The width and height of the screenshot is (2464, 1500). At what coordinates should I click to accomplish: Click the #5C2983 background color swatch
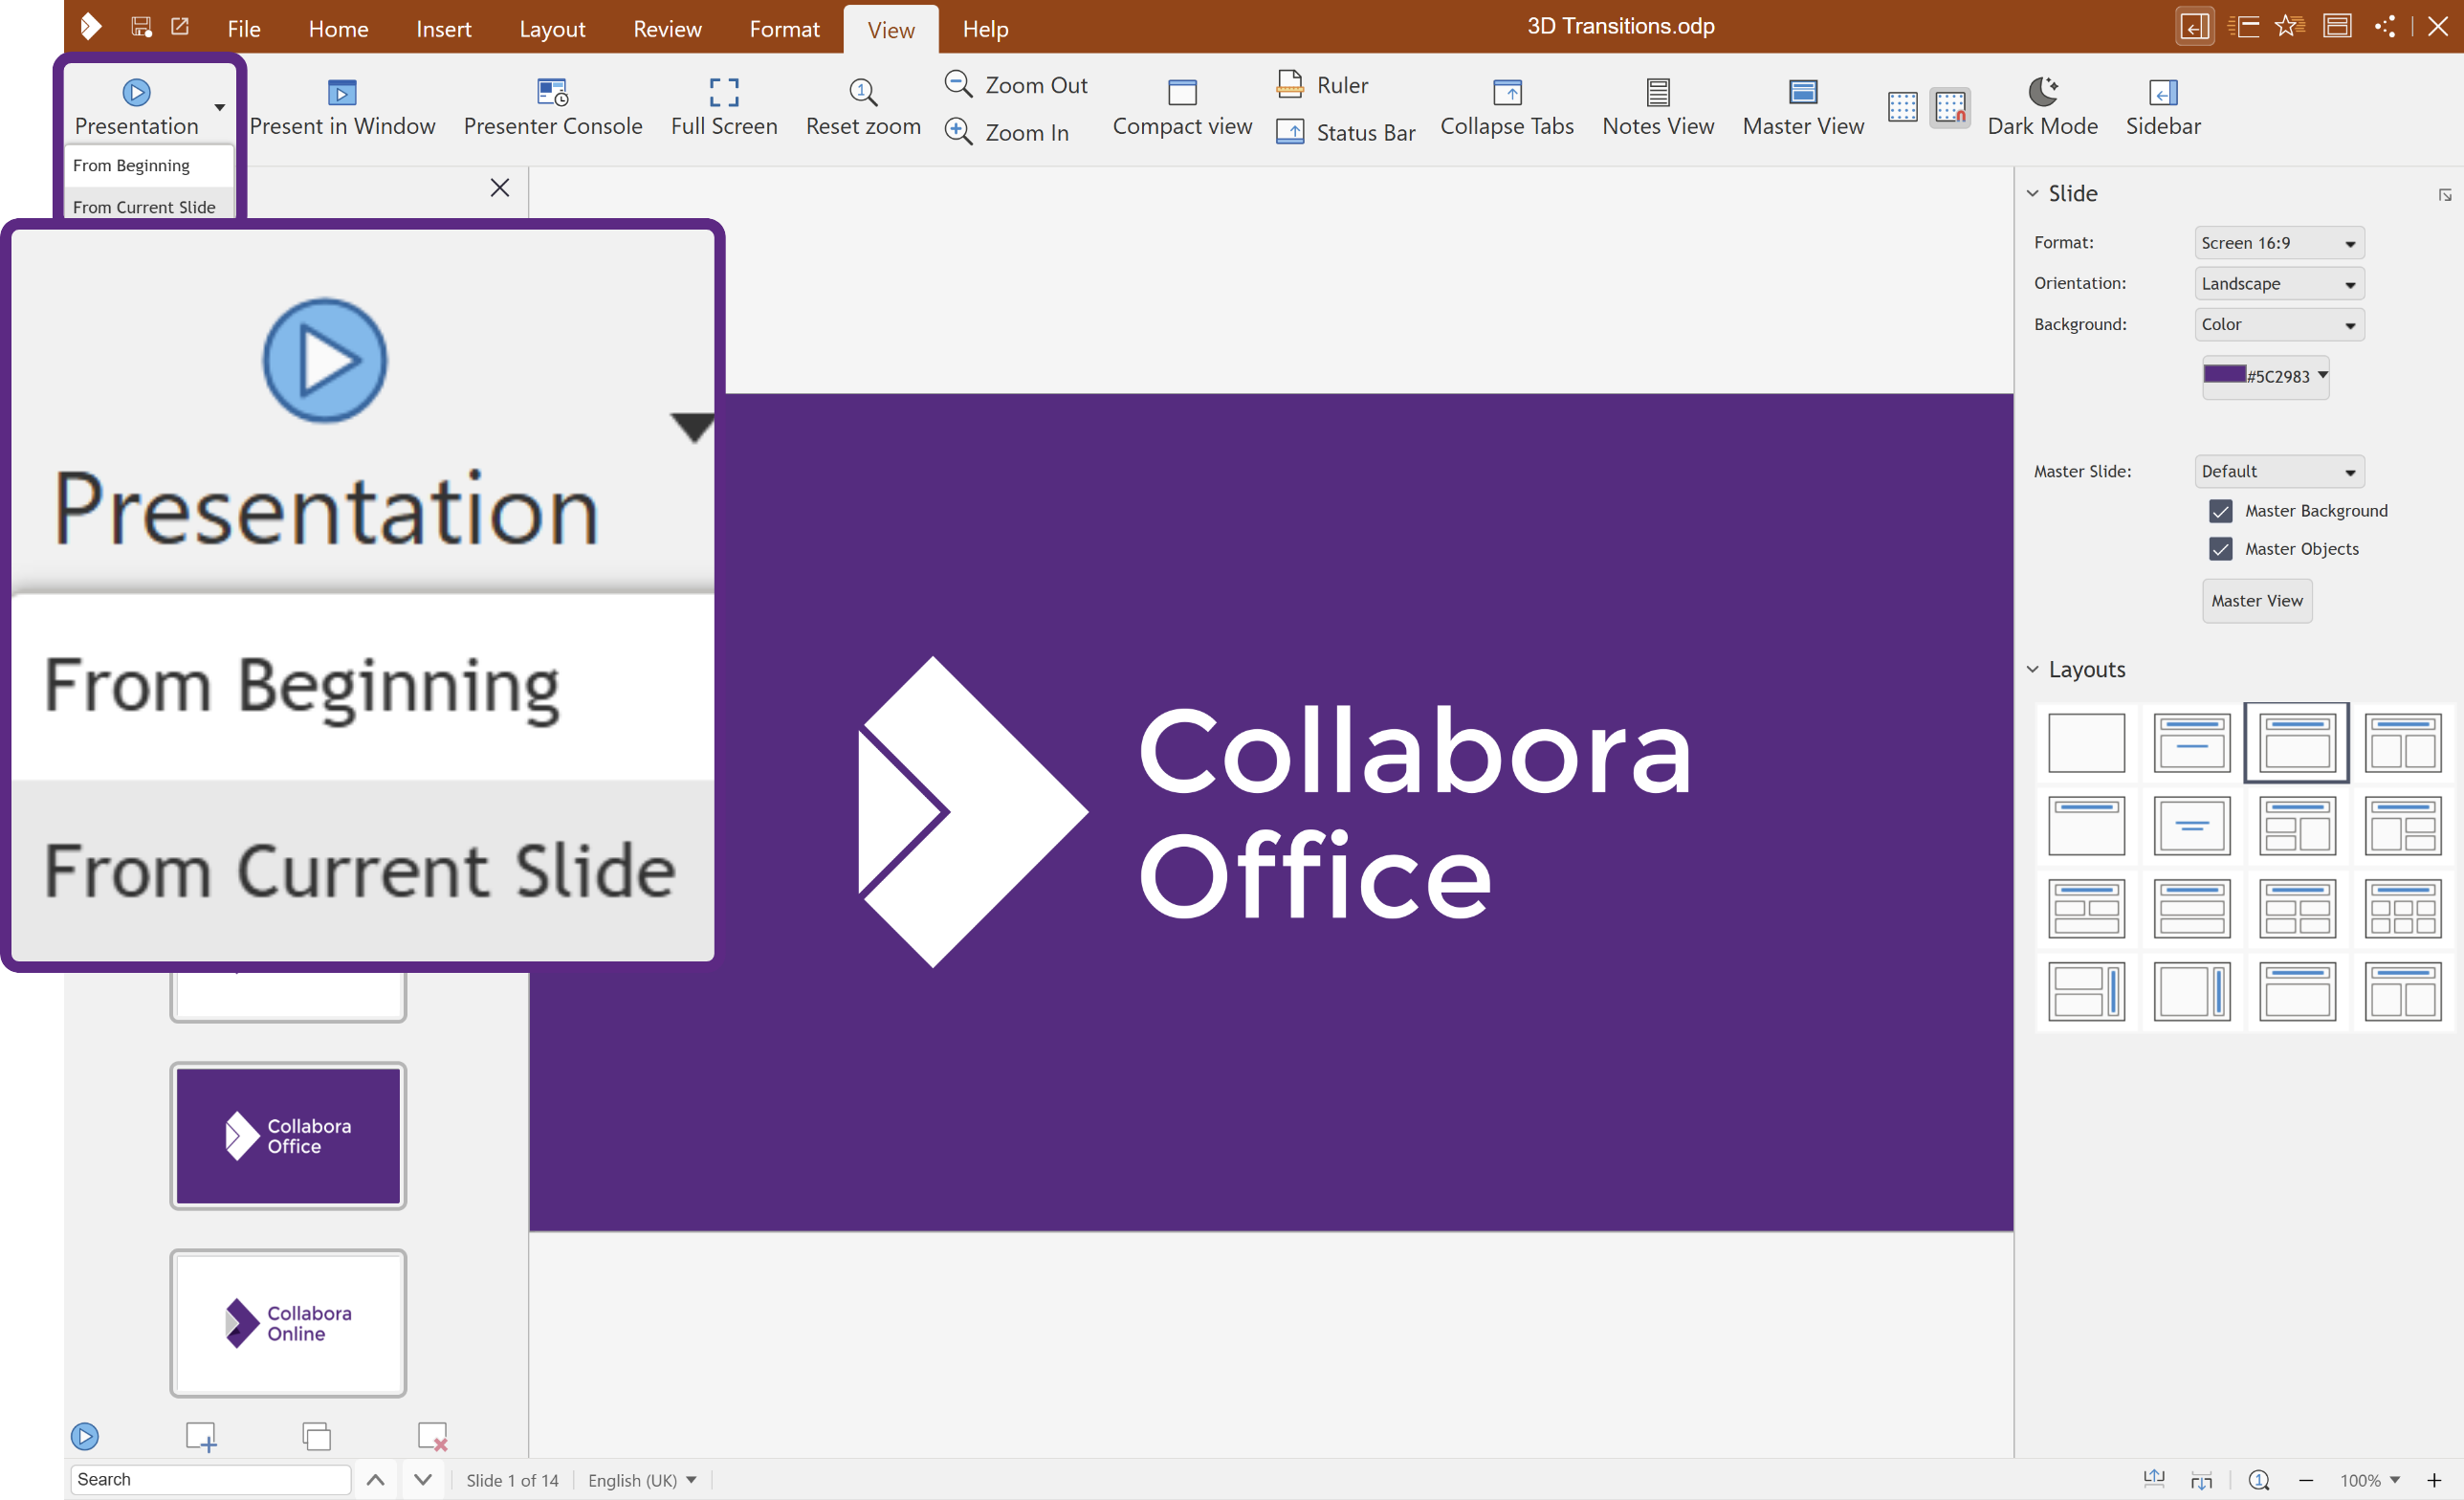click(2223, 374)
